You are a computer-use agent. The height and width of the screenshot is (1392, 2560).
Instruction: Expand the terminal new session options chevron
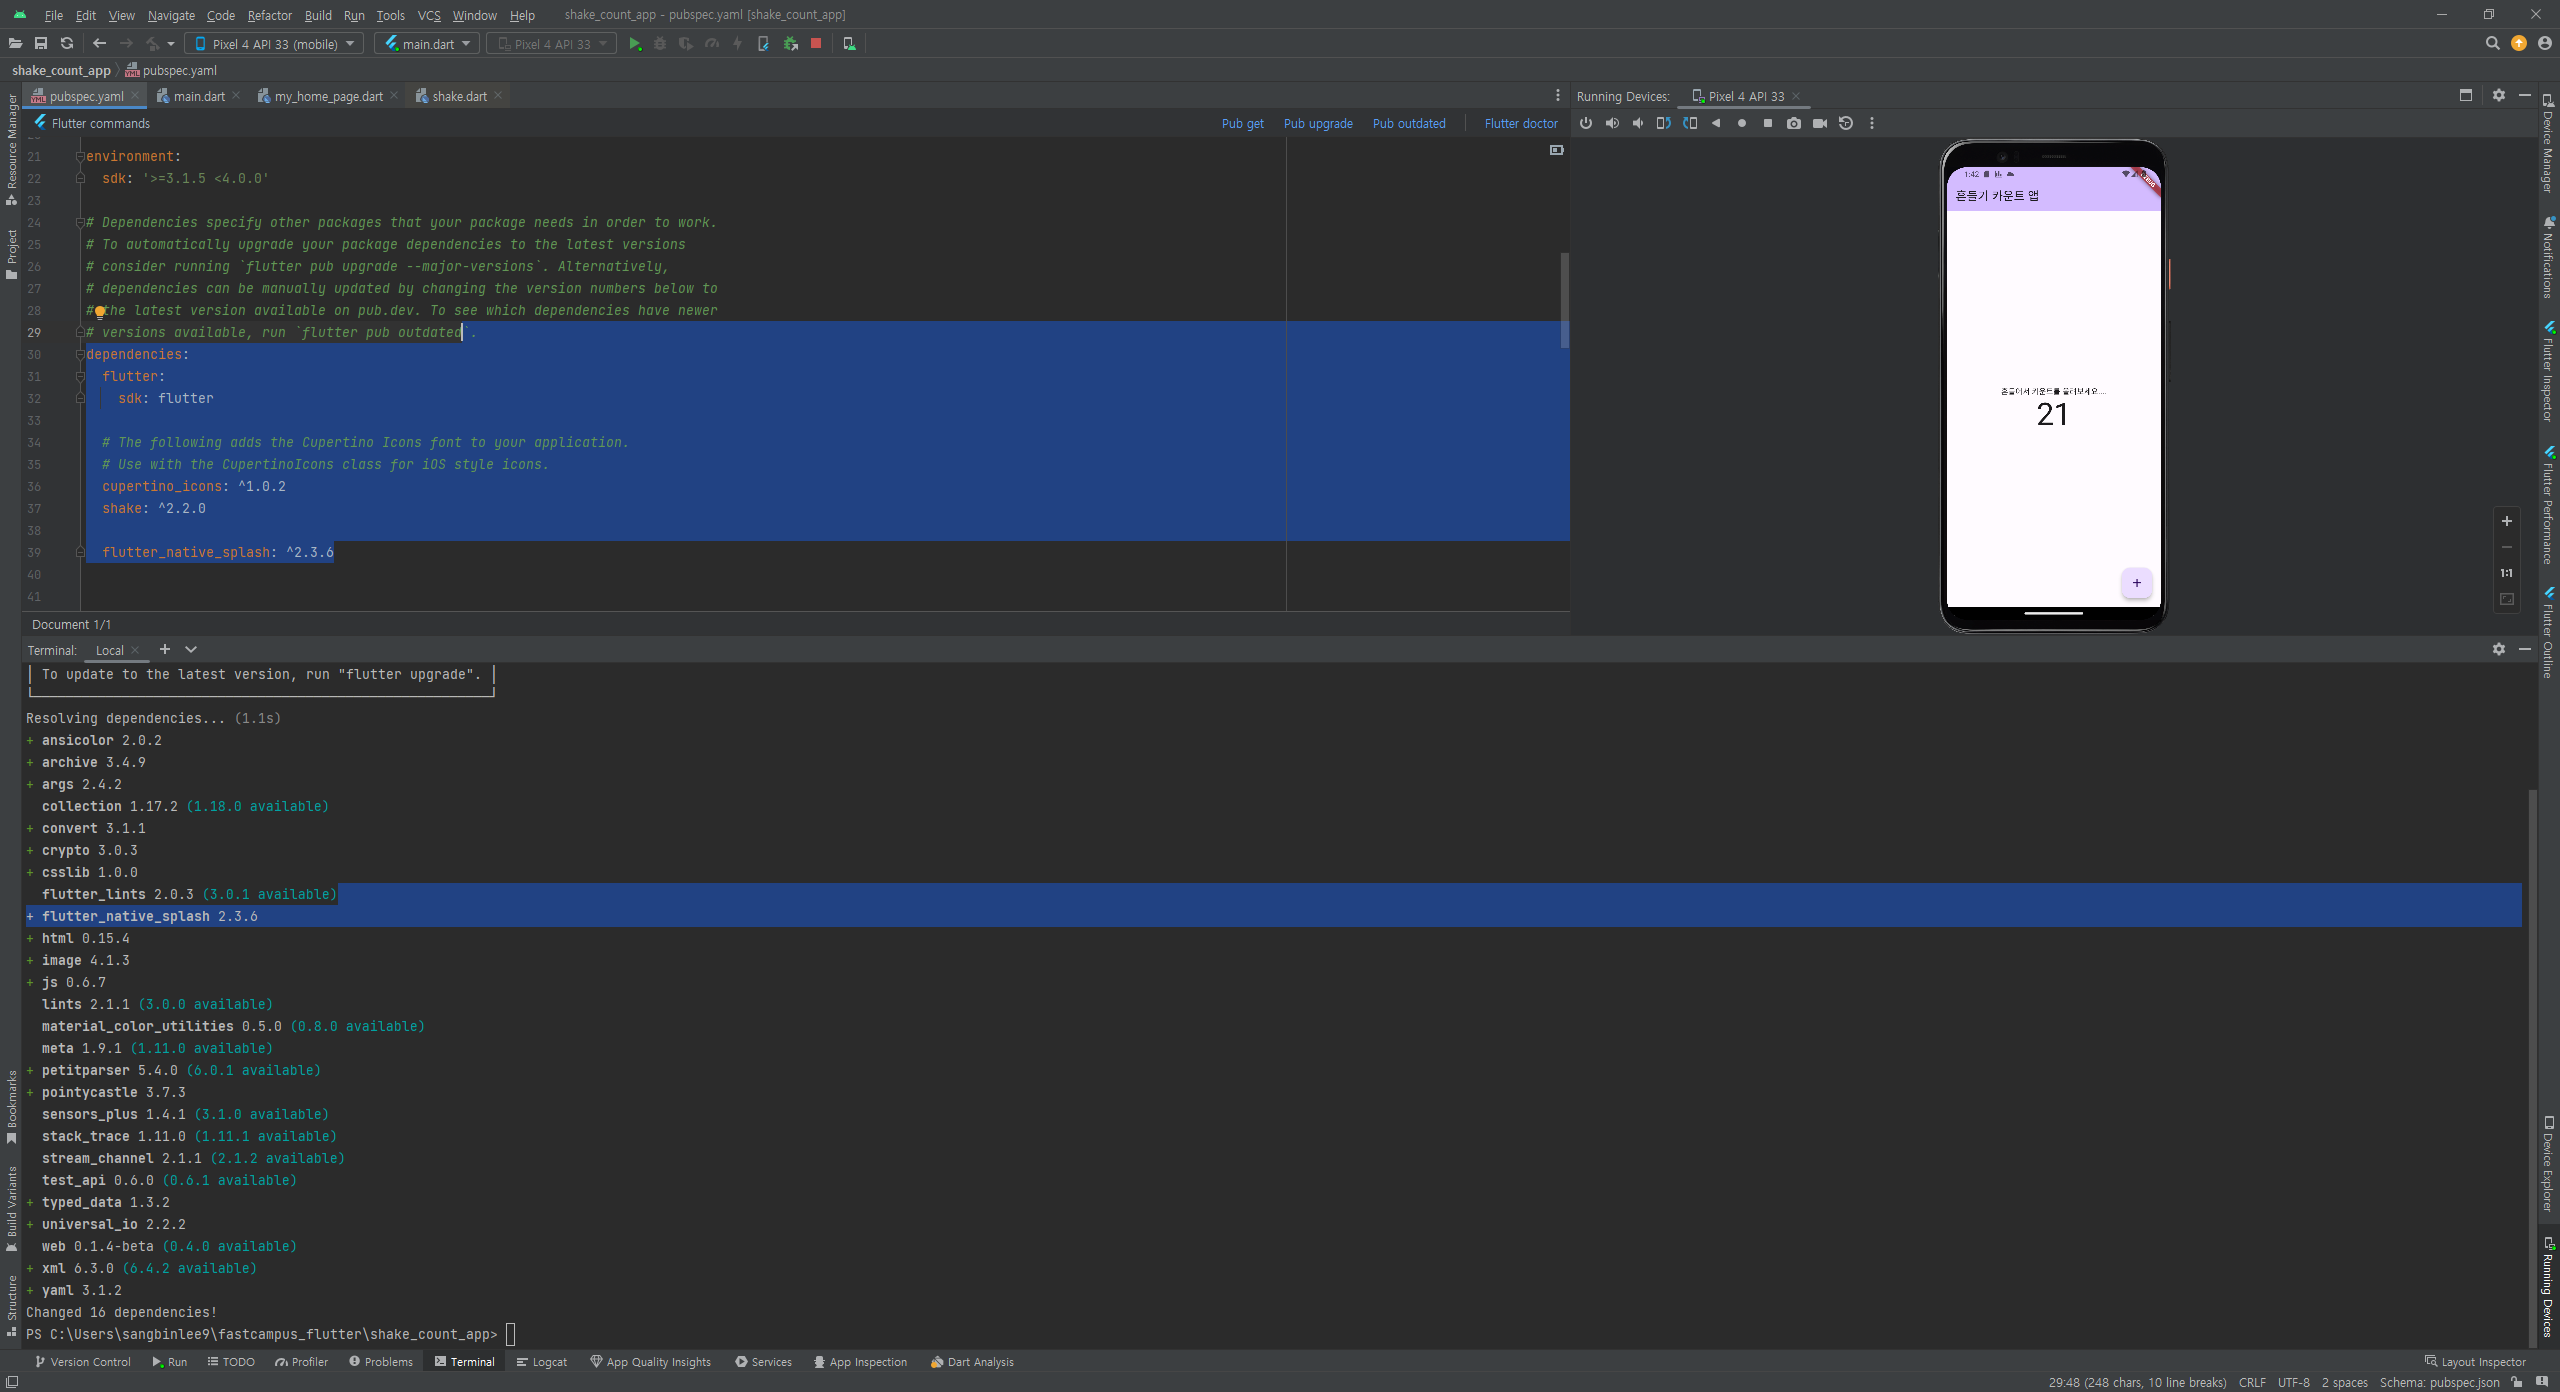(x=191, y=650)
